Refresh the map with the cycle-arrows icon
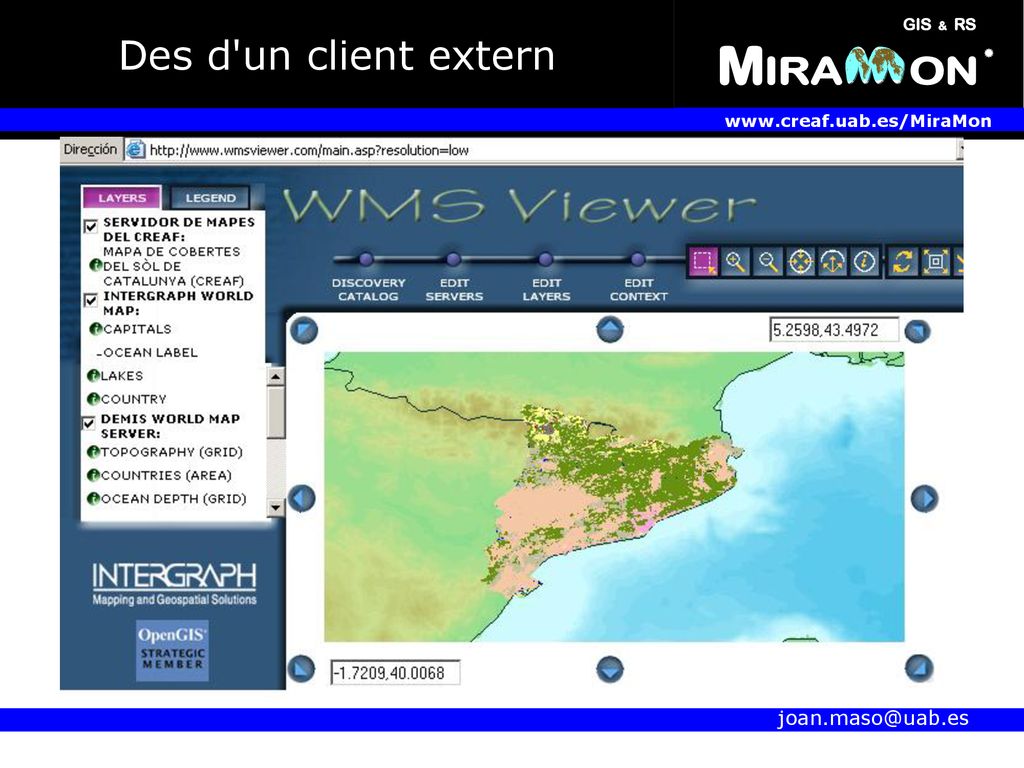 click(903, 261)
